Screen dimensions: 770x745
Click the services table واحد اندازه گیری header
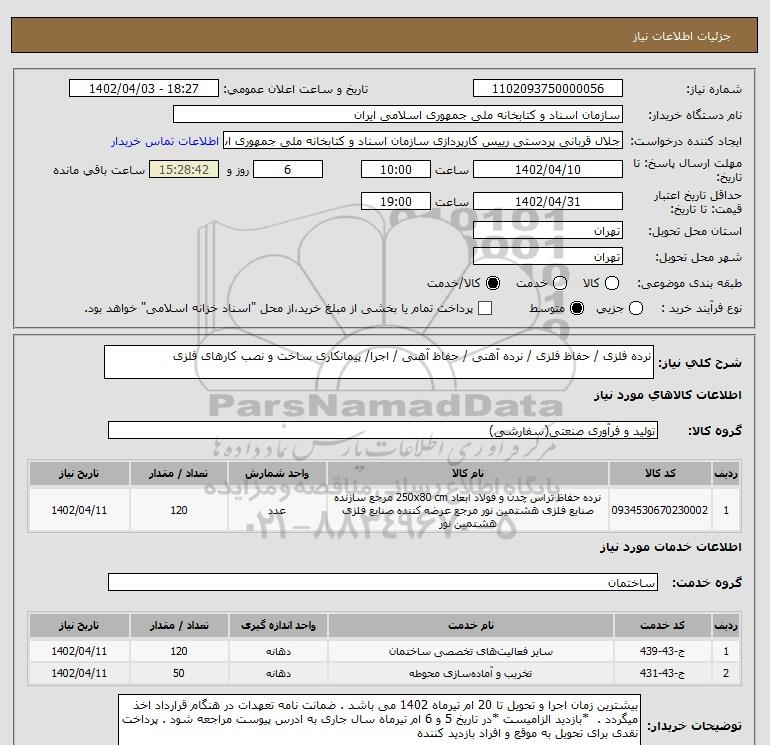278,625
